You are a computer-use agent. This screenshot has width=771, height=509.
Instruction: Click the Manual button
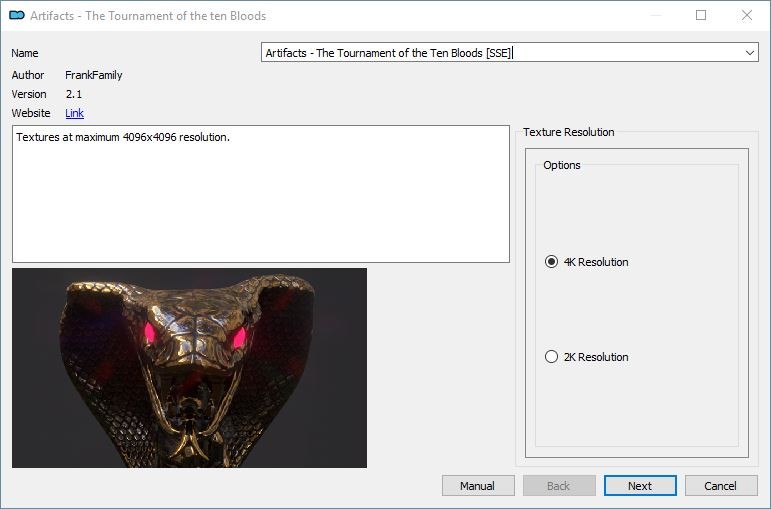pos(478,486)
